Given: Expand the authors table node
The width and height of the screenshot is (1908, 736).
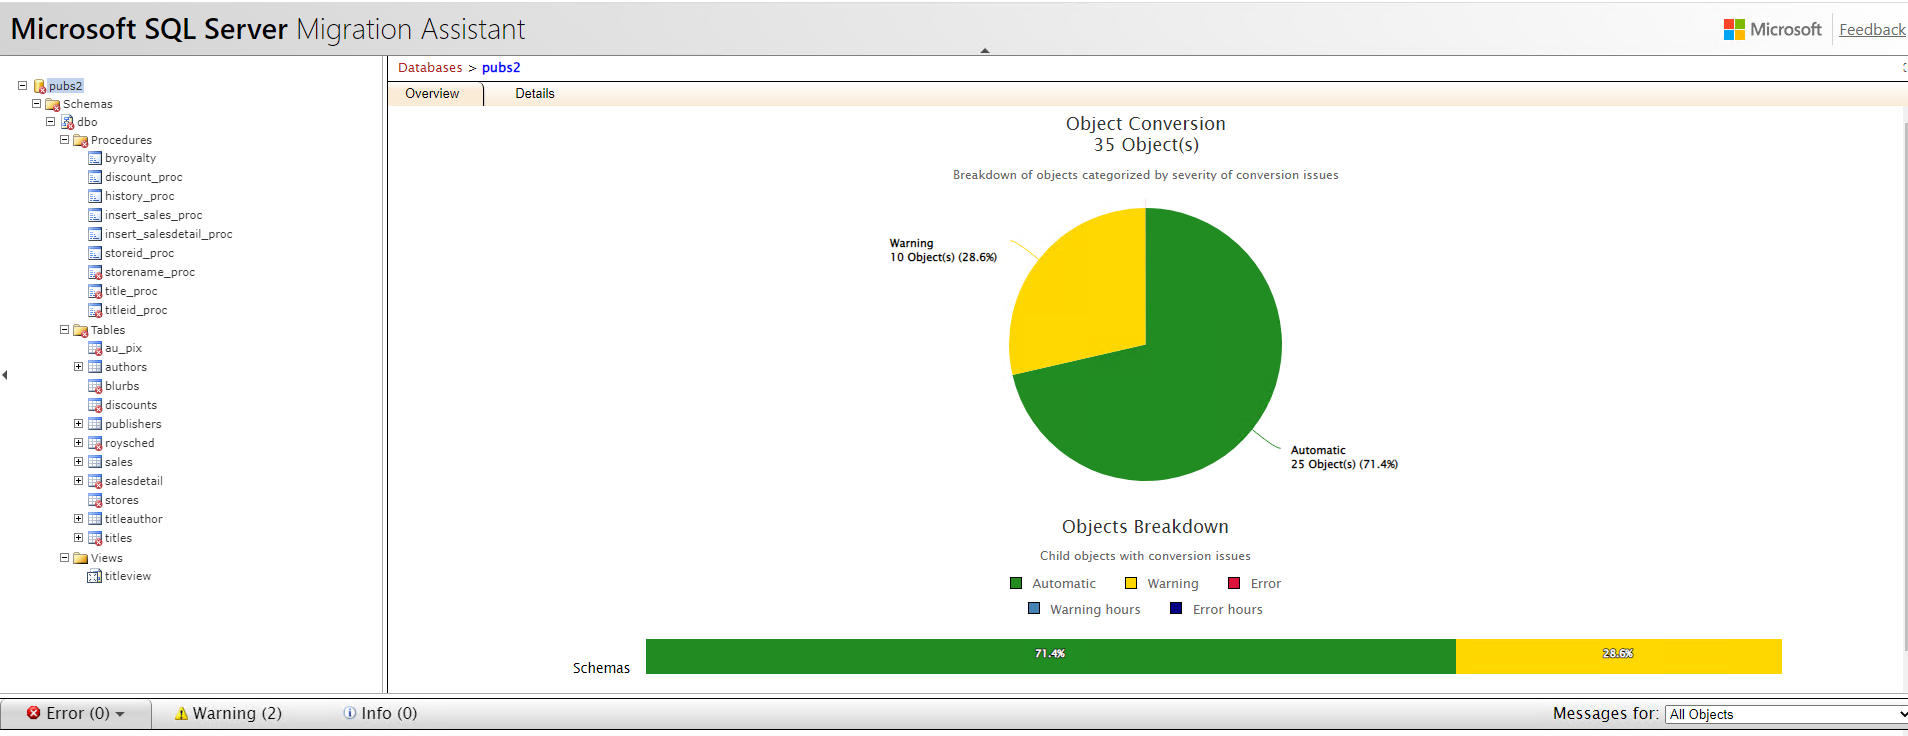Looking at the screenshot, I should 78,367.
